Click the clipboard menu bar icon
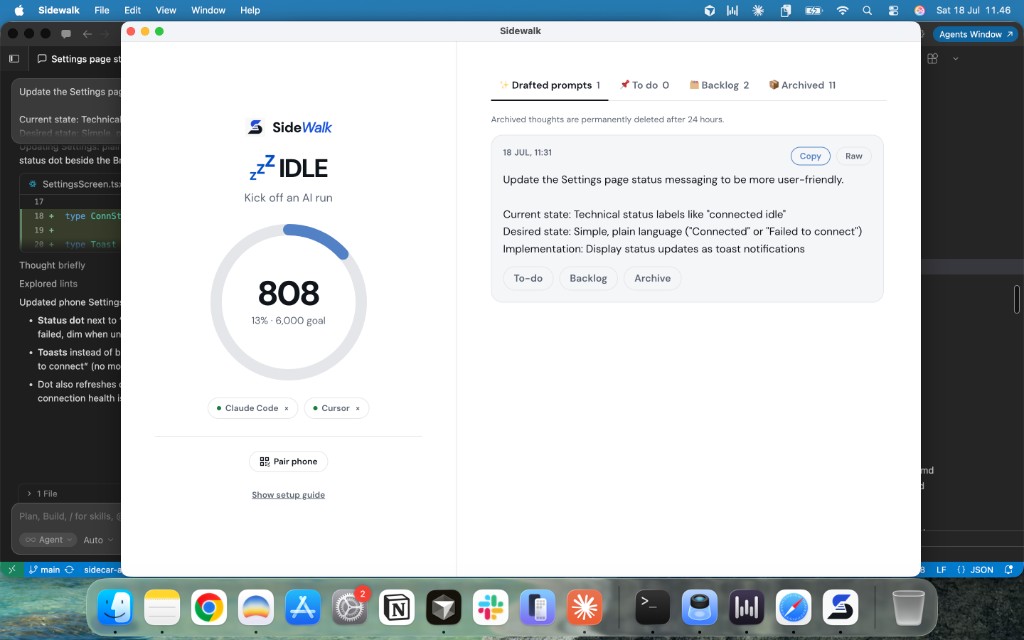Viewport: 1024px width, 640px height. [786, 10]
